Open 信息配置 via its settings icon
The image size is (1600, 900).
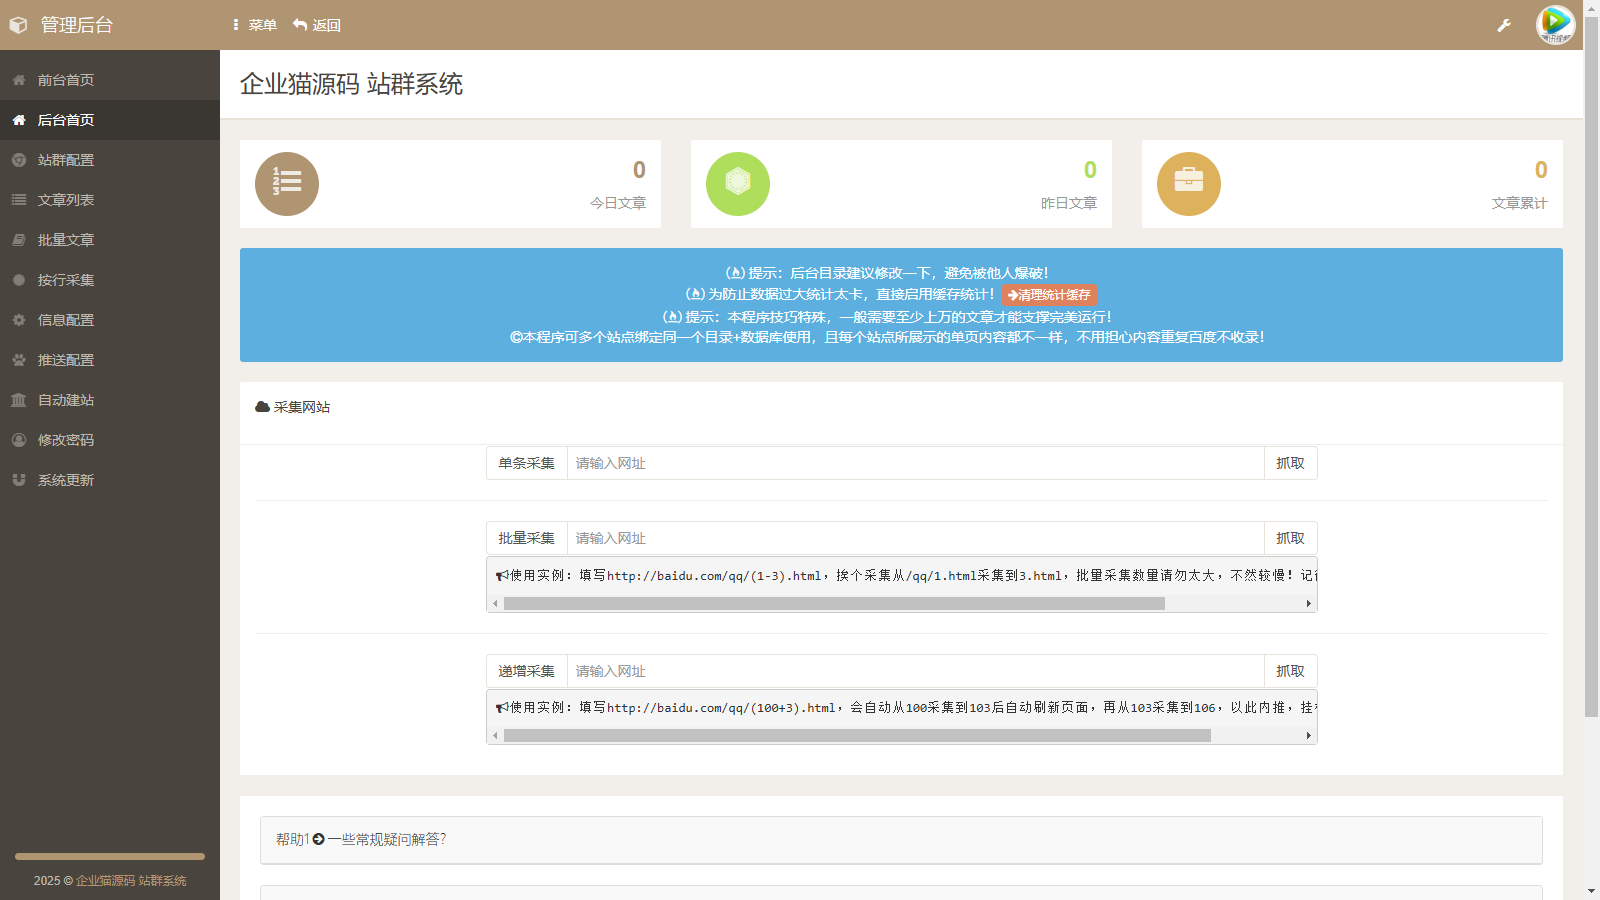[18, 320]
